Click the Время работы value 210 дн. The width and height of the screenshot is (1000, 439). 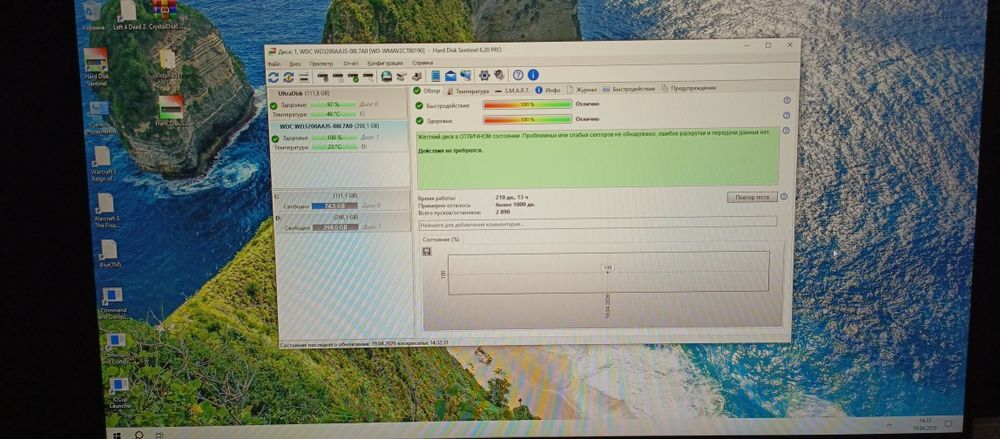(514, 198)
